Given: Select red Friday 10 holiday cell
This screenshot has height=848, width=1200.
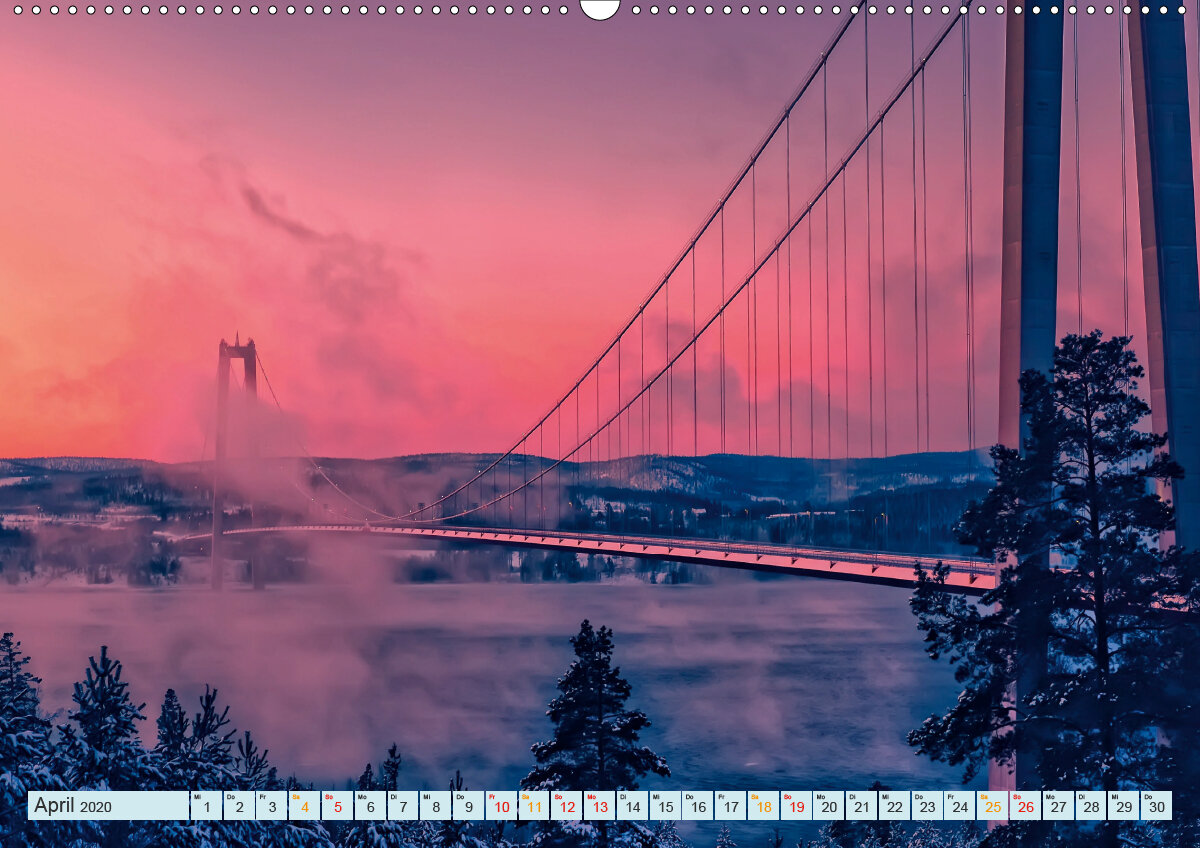Looking at the screenshot, I should tap(501, 806).
